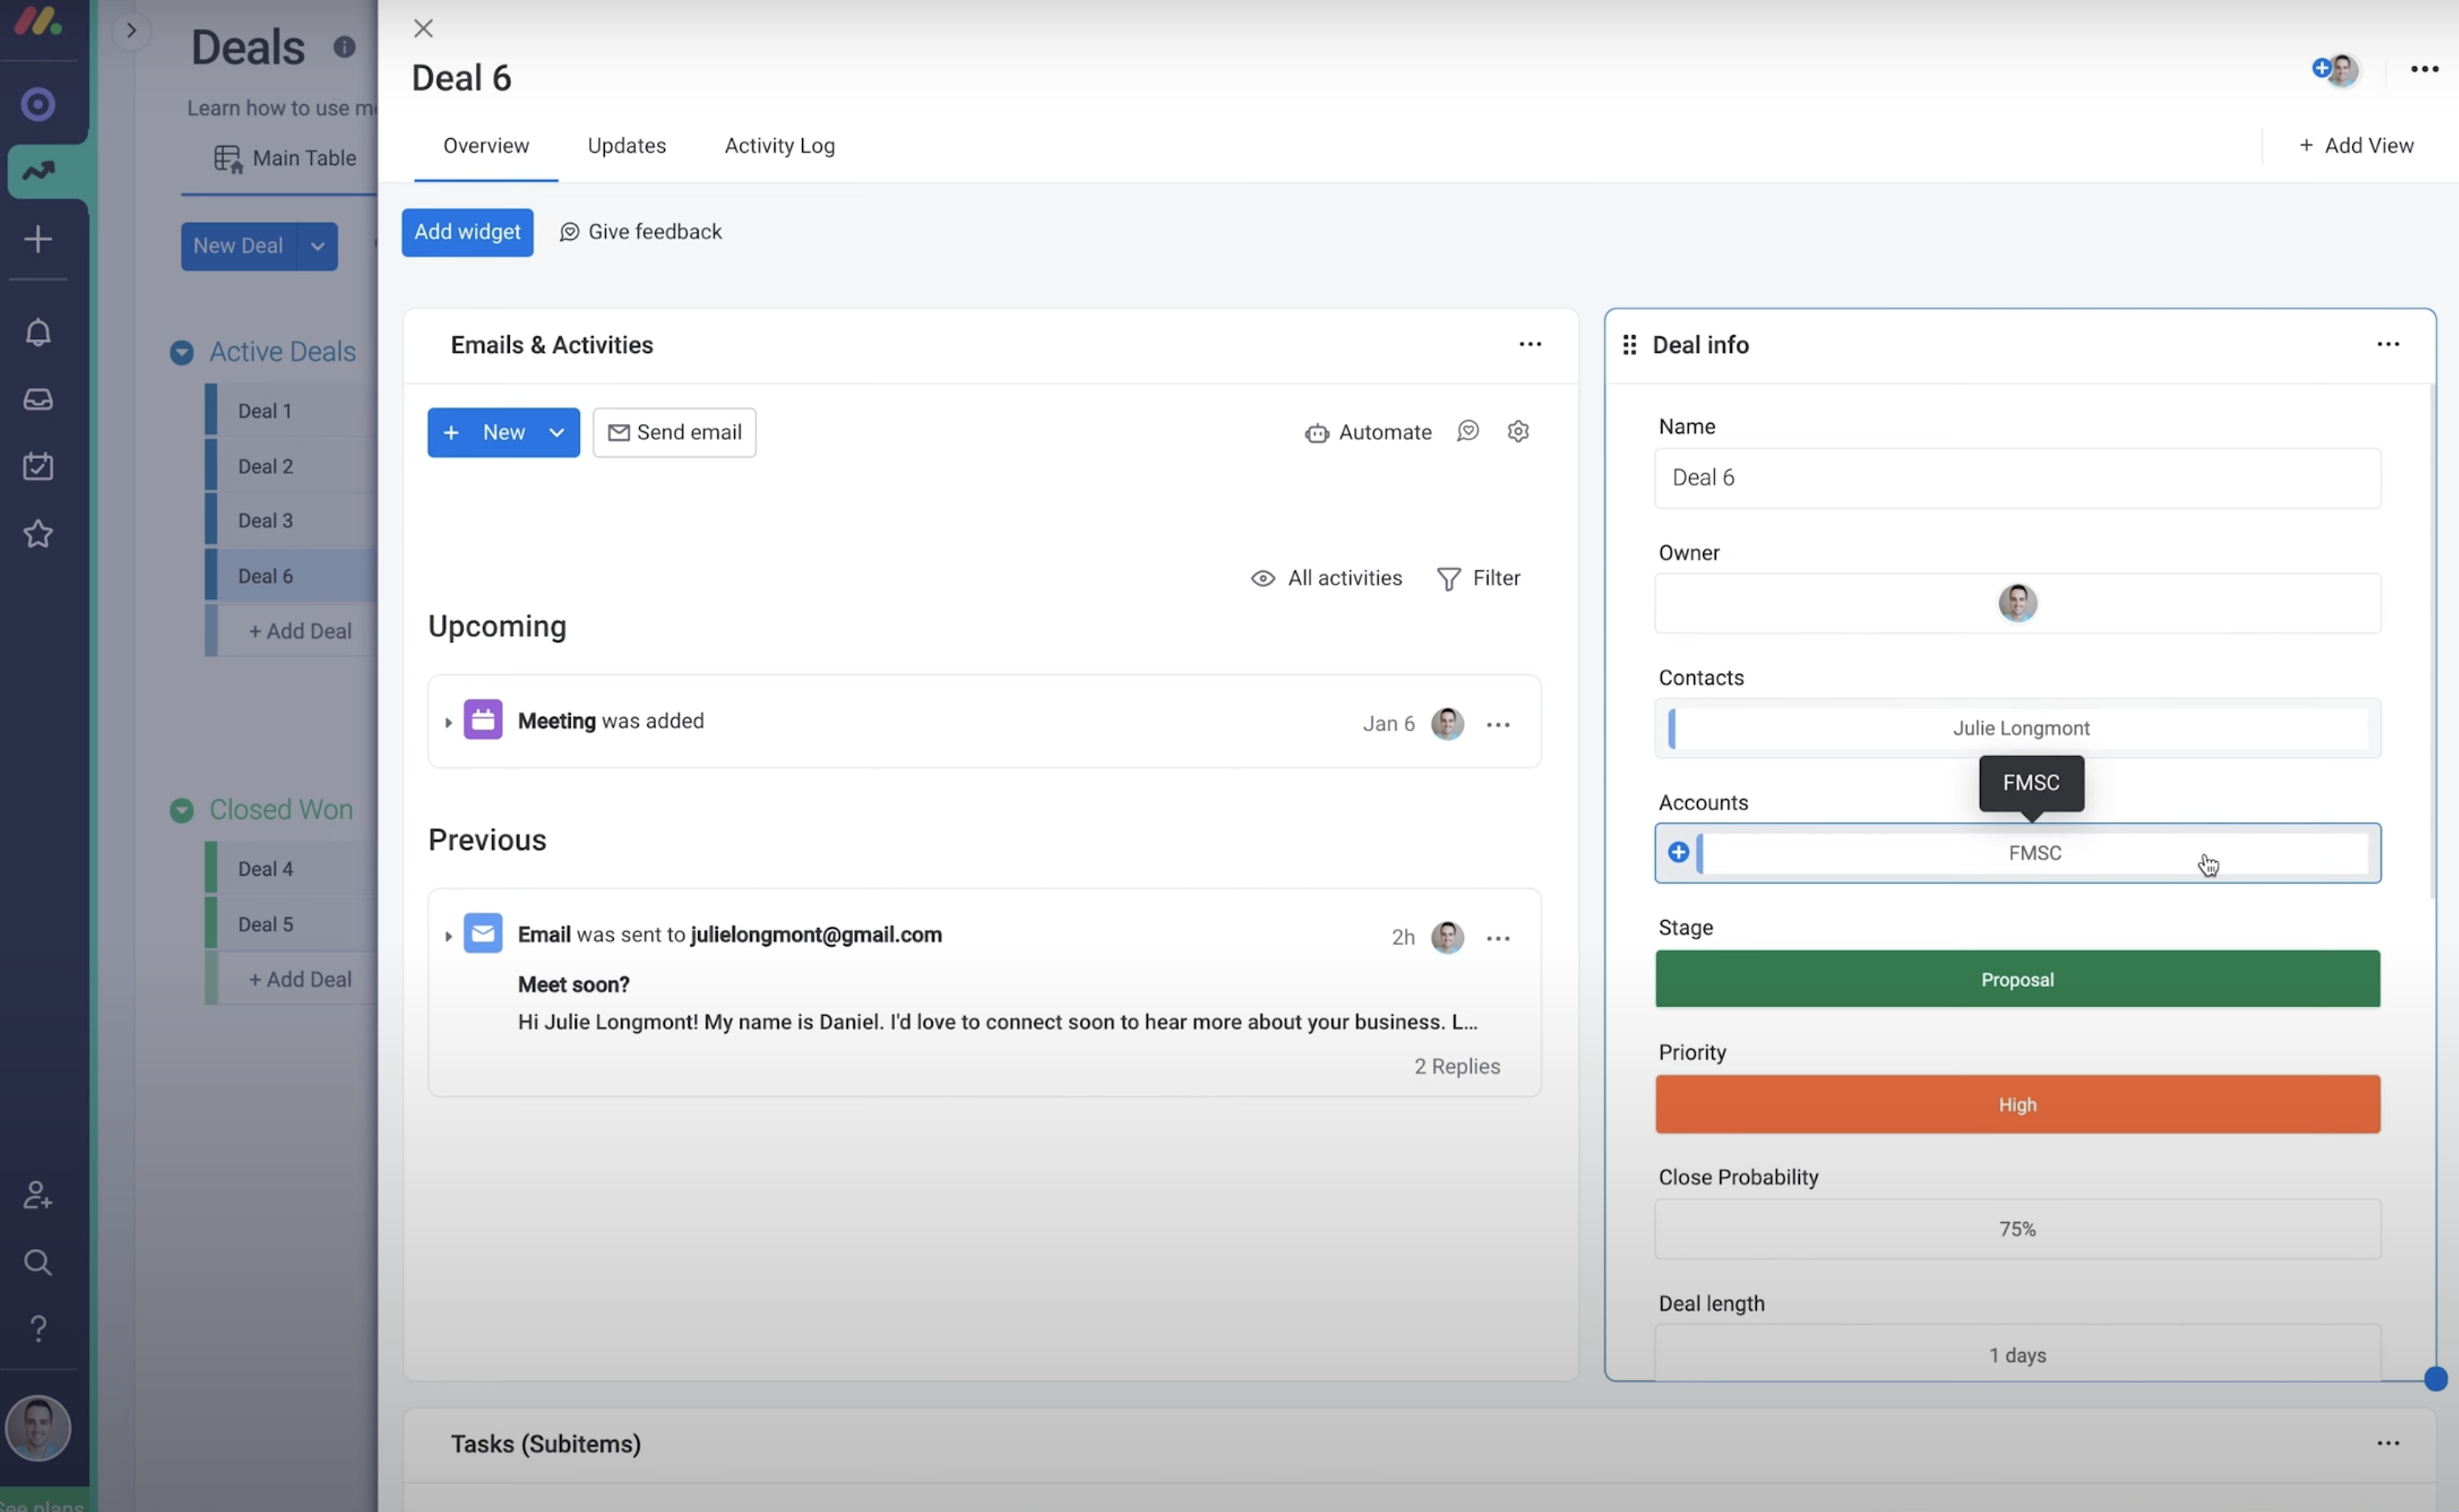Click the Send email button

674,432
